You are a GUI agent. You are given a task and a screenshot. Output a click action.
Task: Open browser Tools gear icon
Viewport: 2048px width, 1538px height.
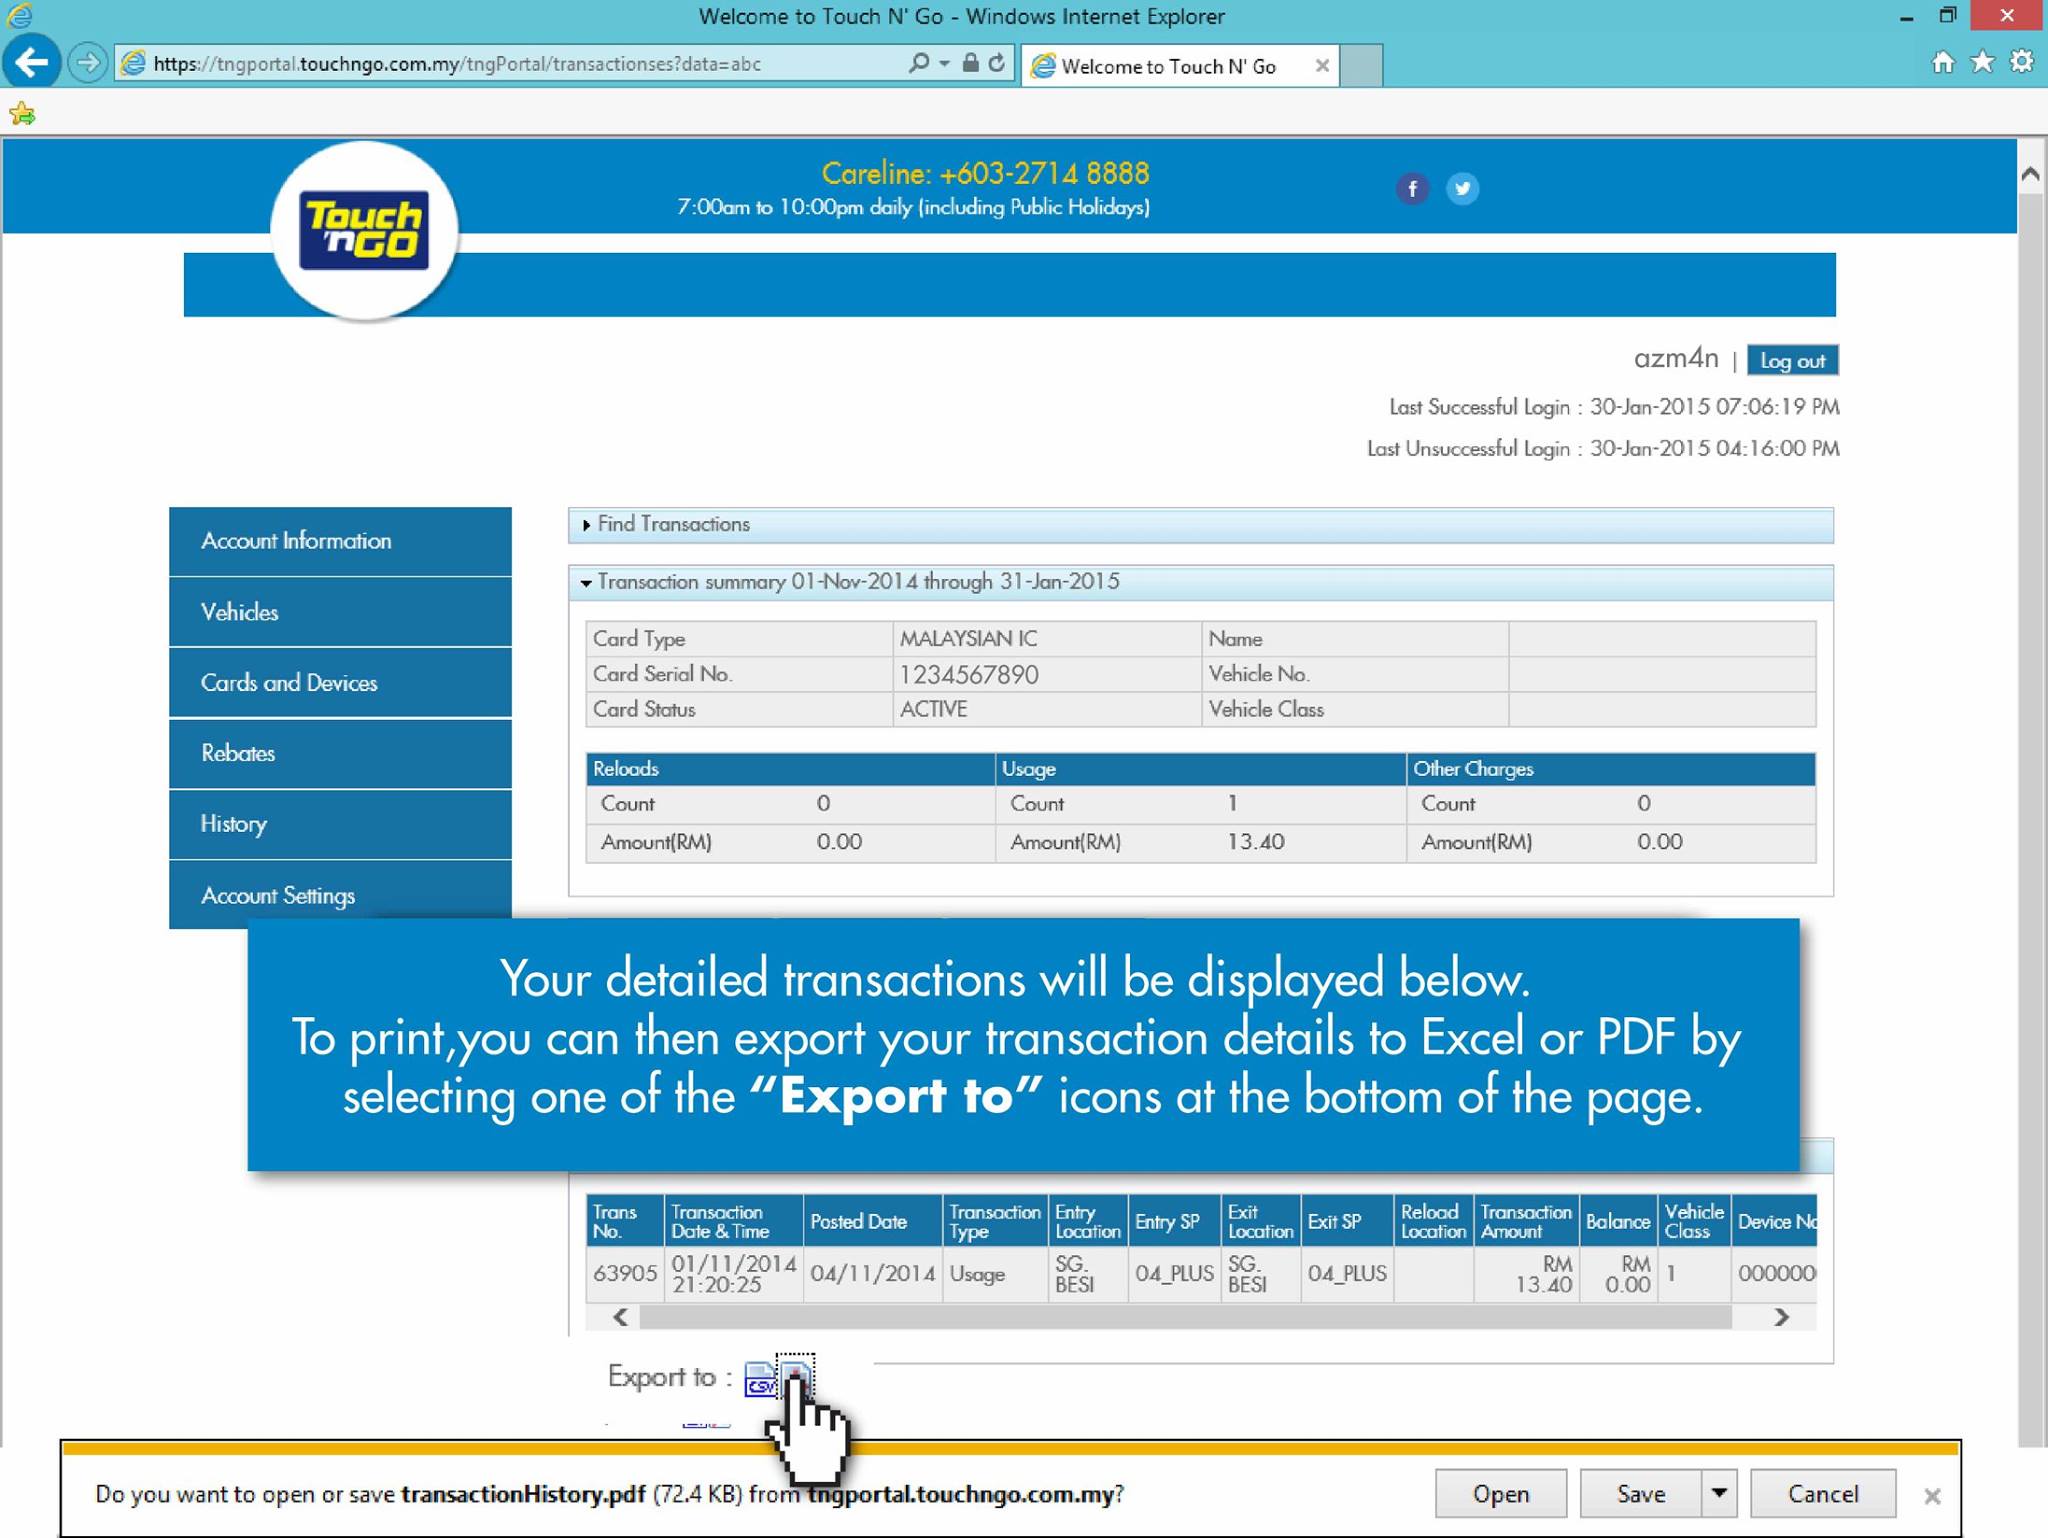pos(2022,63)
